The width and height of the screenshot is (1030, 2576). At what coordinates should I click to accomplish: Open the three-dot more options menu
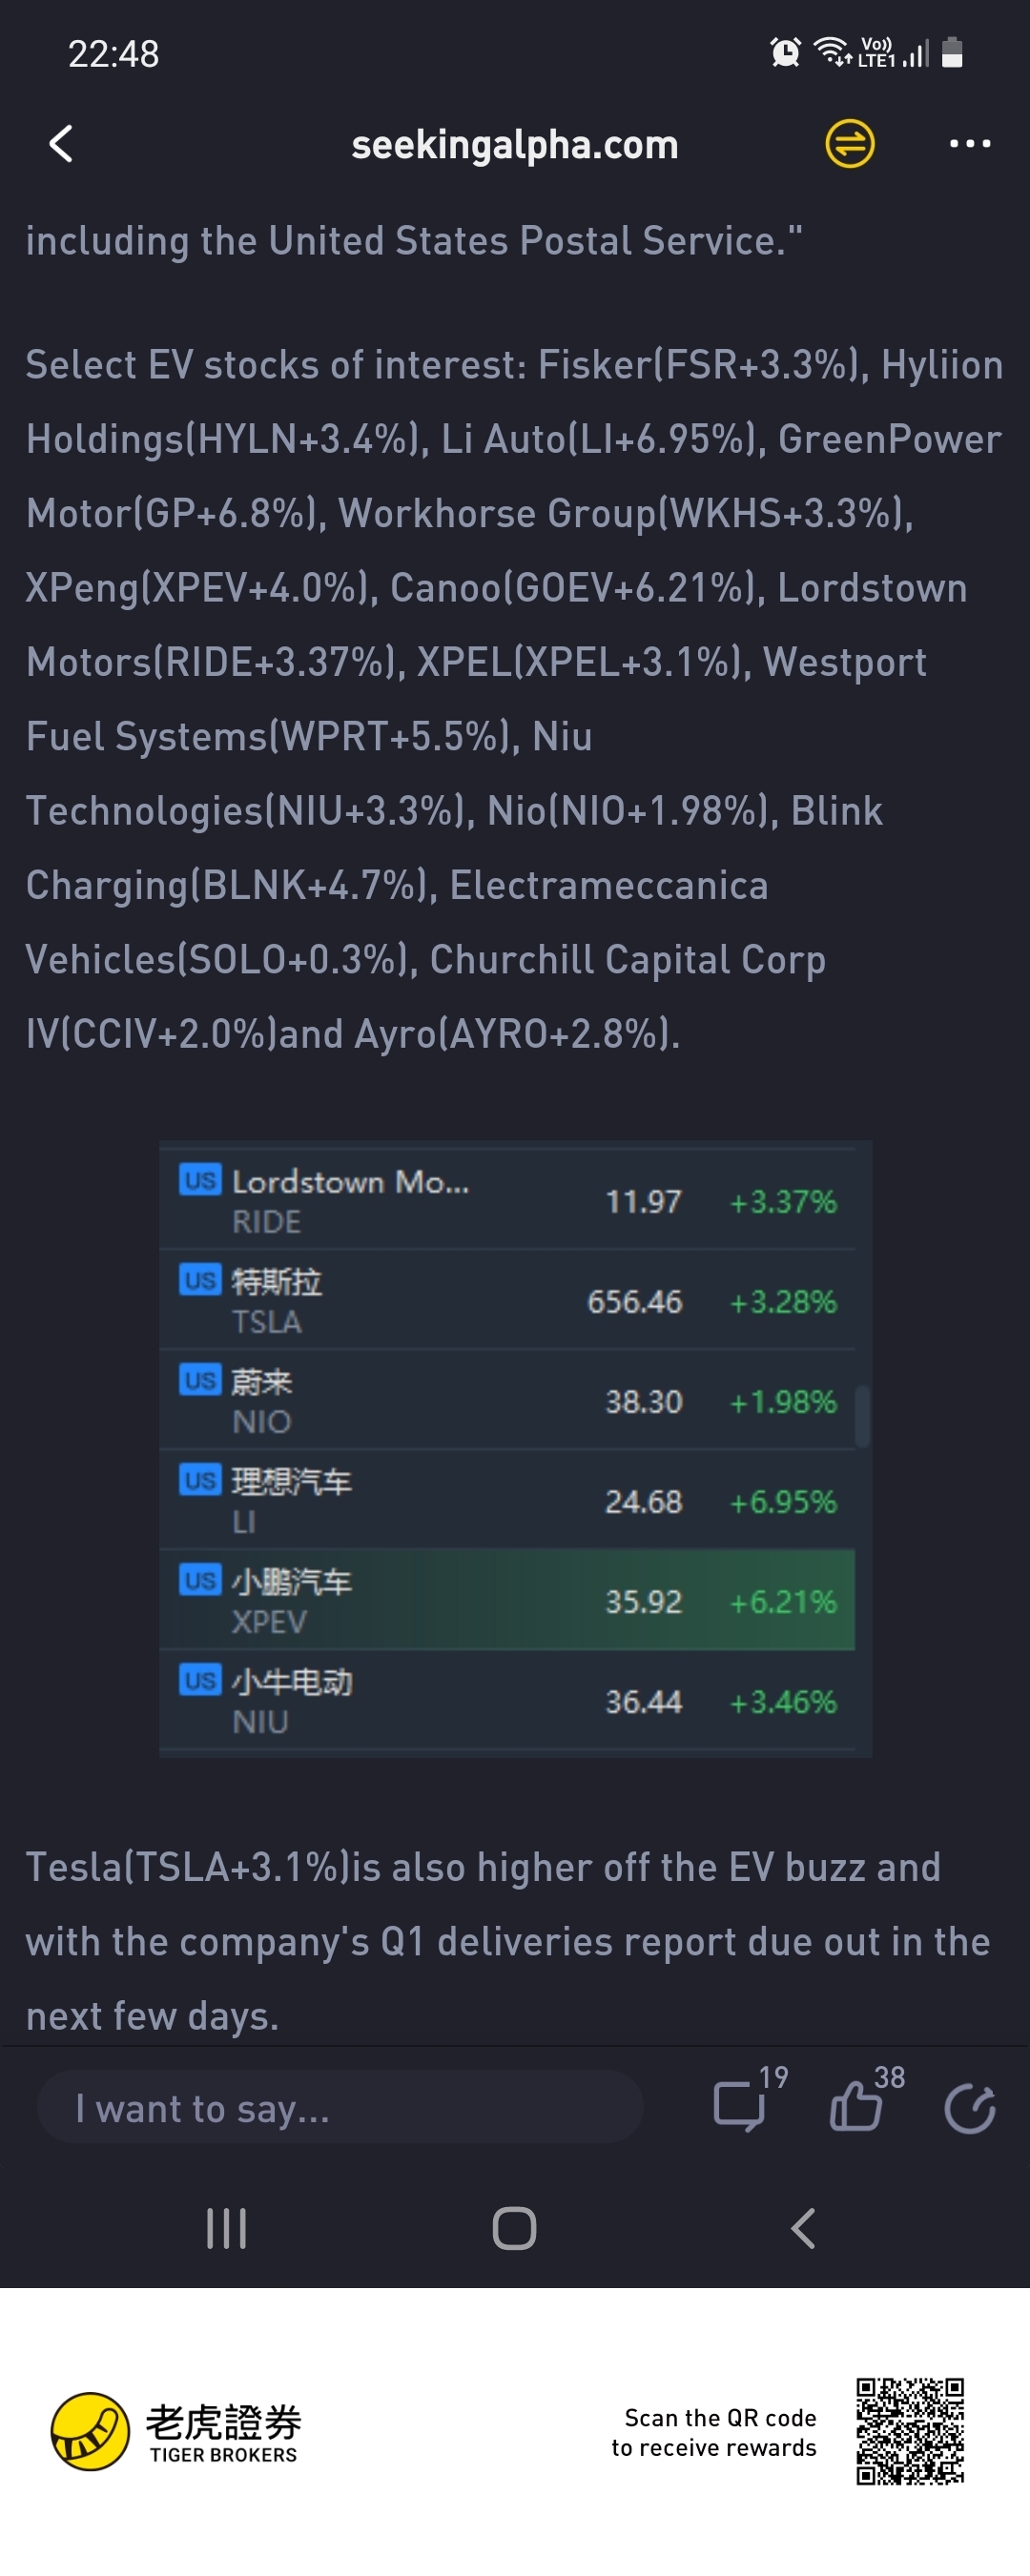pyautogui.click(x=969, y=144)
